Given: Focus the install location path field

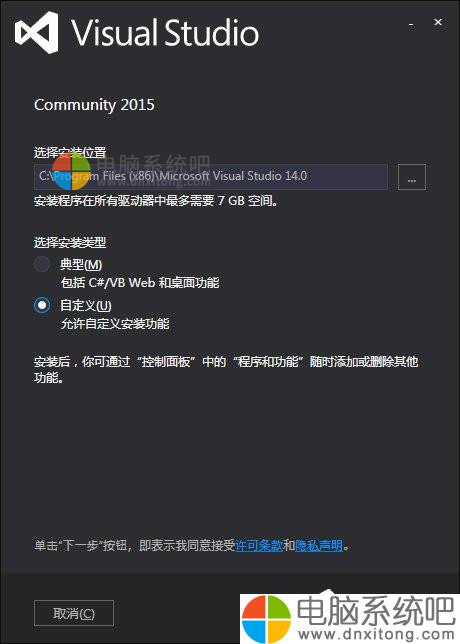Looking at the screenshot, I should [211, 177].
